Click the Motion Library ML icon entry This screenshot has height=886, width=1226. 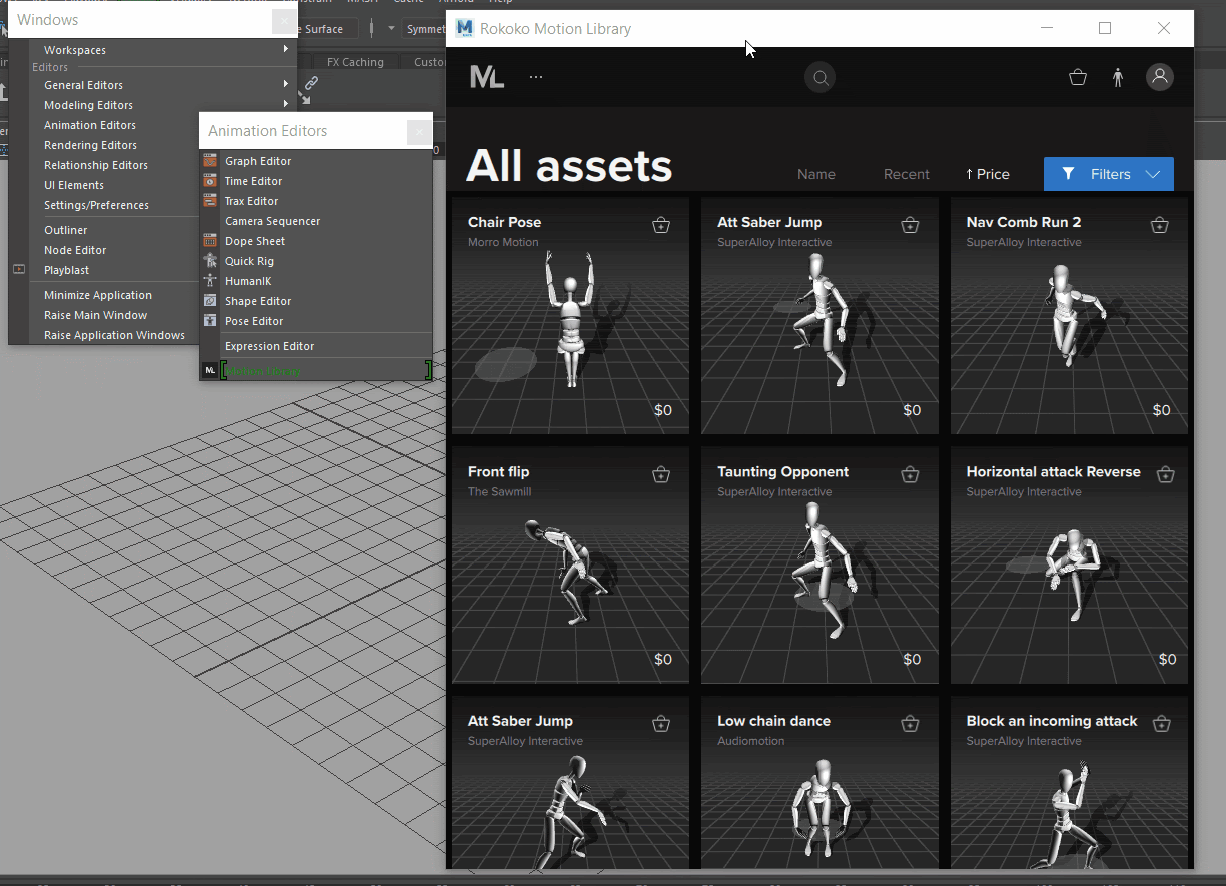click(210, 370)
